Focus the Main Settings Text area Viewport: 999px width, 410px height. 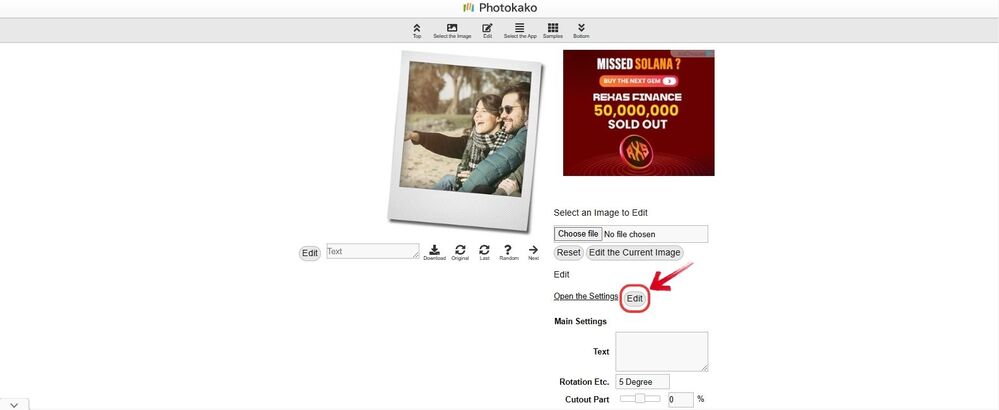coord(661,352)
